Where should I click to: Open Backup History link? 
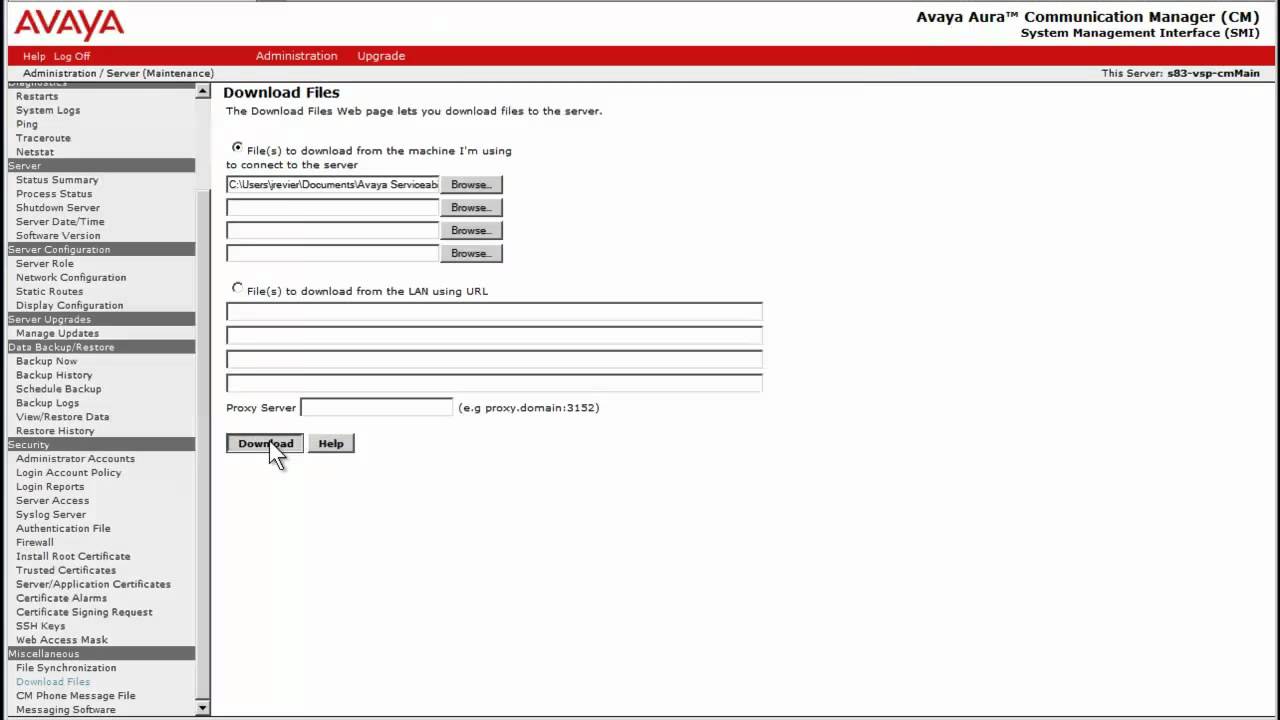54,376
